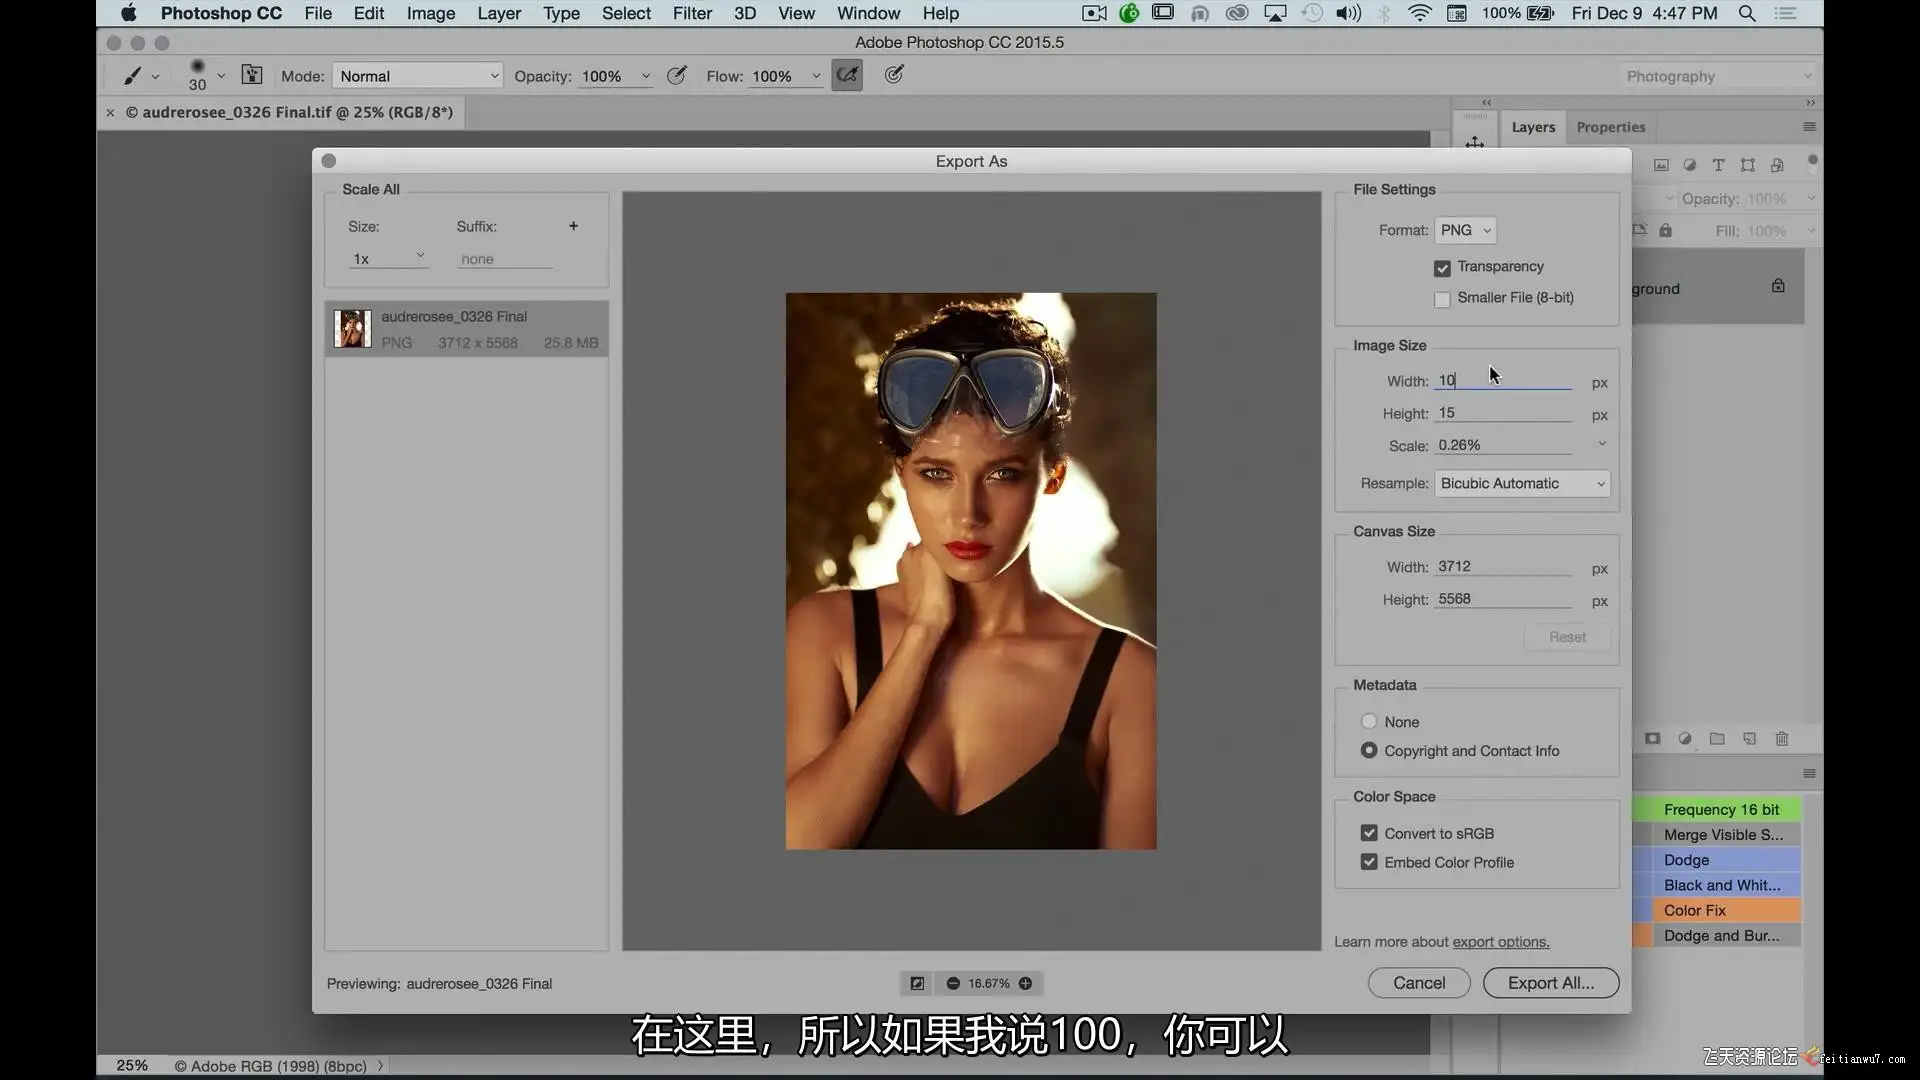Open the Filter menu
Image resolution: width=1920 pixels, height=1080 pixels.
pyautogui.click(x=692, y=13)
